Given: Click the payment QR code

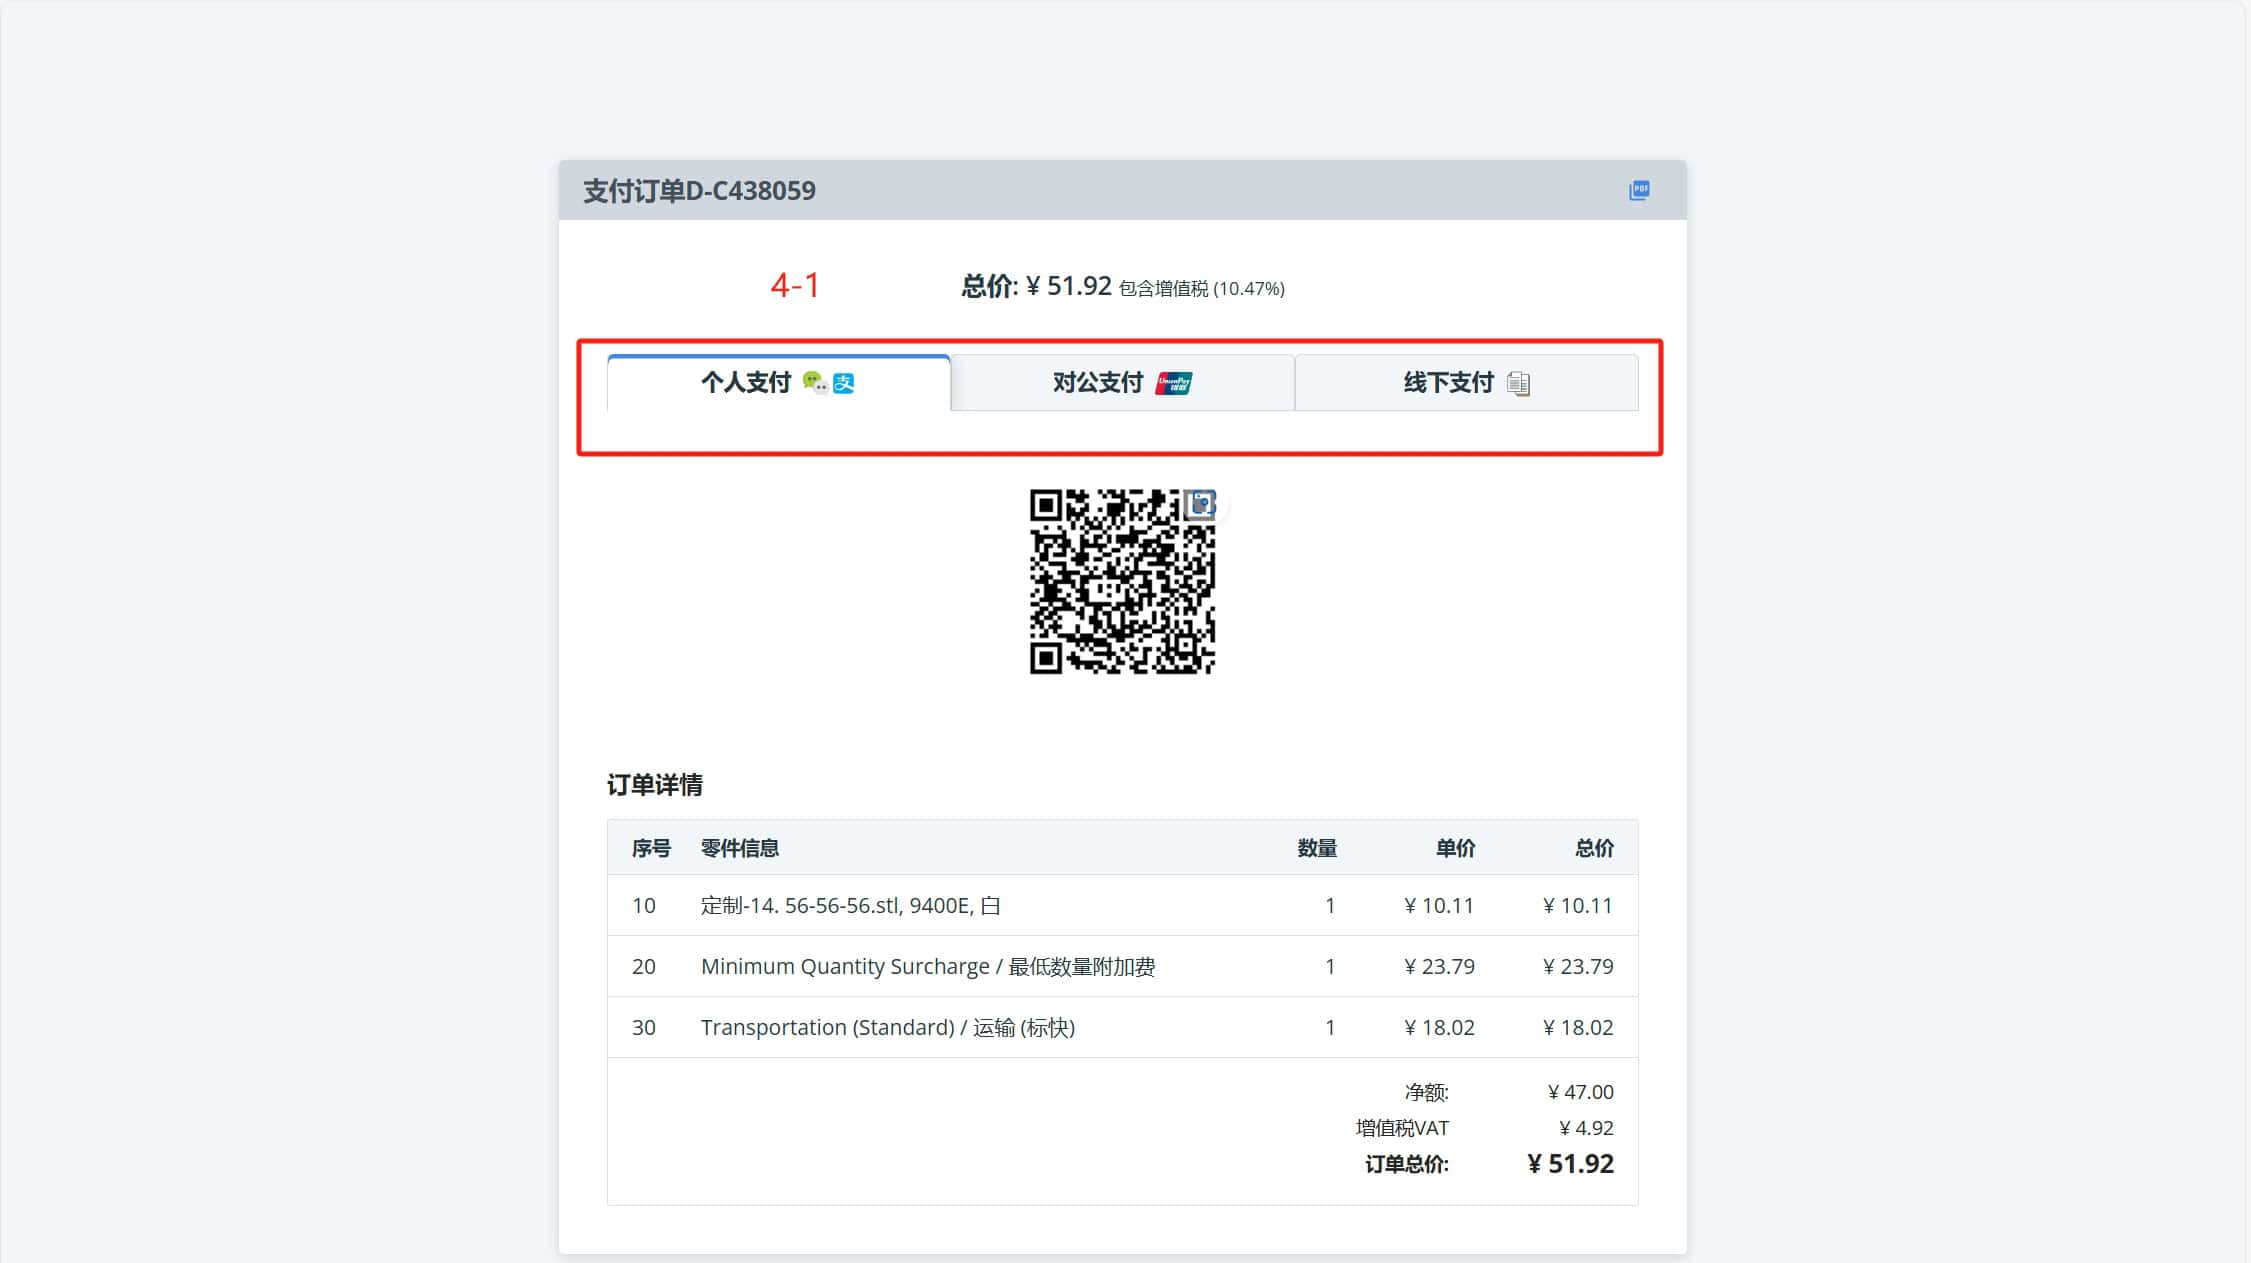Looking at the screenshot, I should click(1122, 581).
